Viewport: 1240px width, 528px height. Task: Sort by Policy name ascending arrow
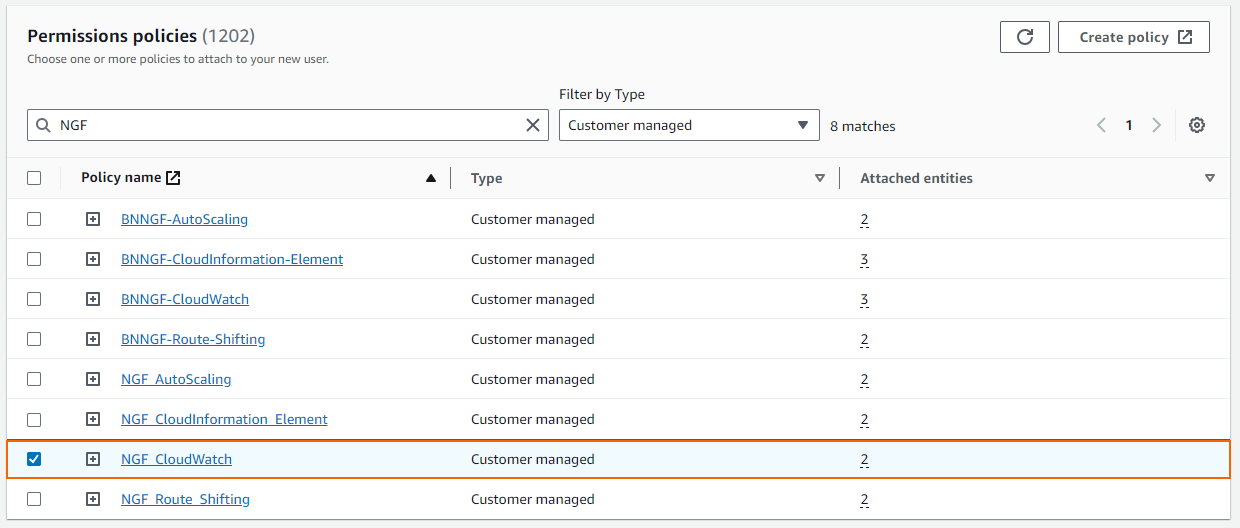pos(431,178)
